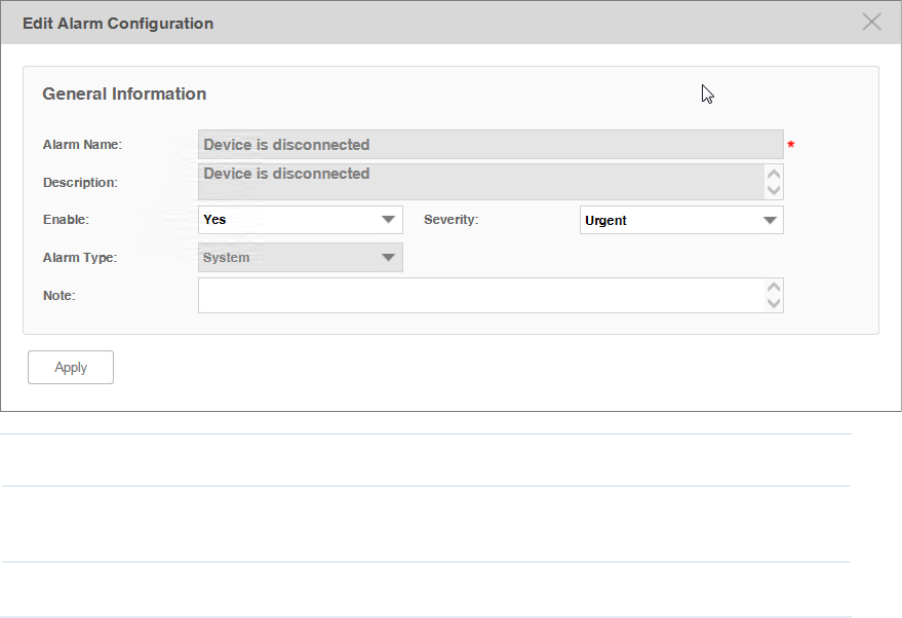Click the Enable label
This screenshot has width=902, height=618.
(66, 219)
